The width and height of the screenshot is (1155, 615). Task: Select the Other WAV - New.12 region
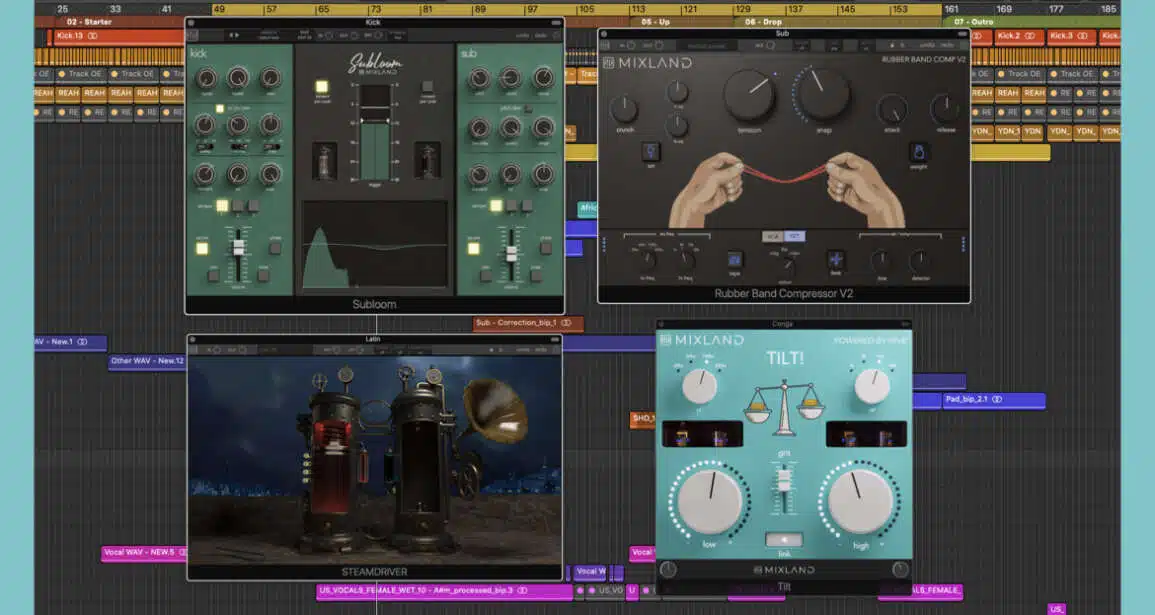(146, 362)
